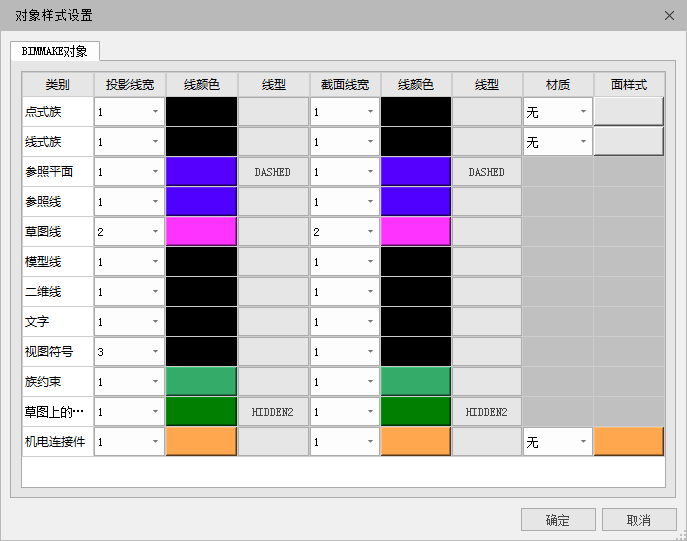The width and height of the screenshot is (687, 541).
Task: Open 投影线宽 dropdown for 线式族
Action: [129, 141]
